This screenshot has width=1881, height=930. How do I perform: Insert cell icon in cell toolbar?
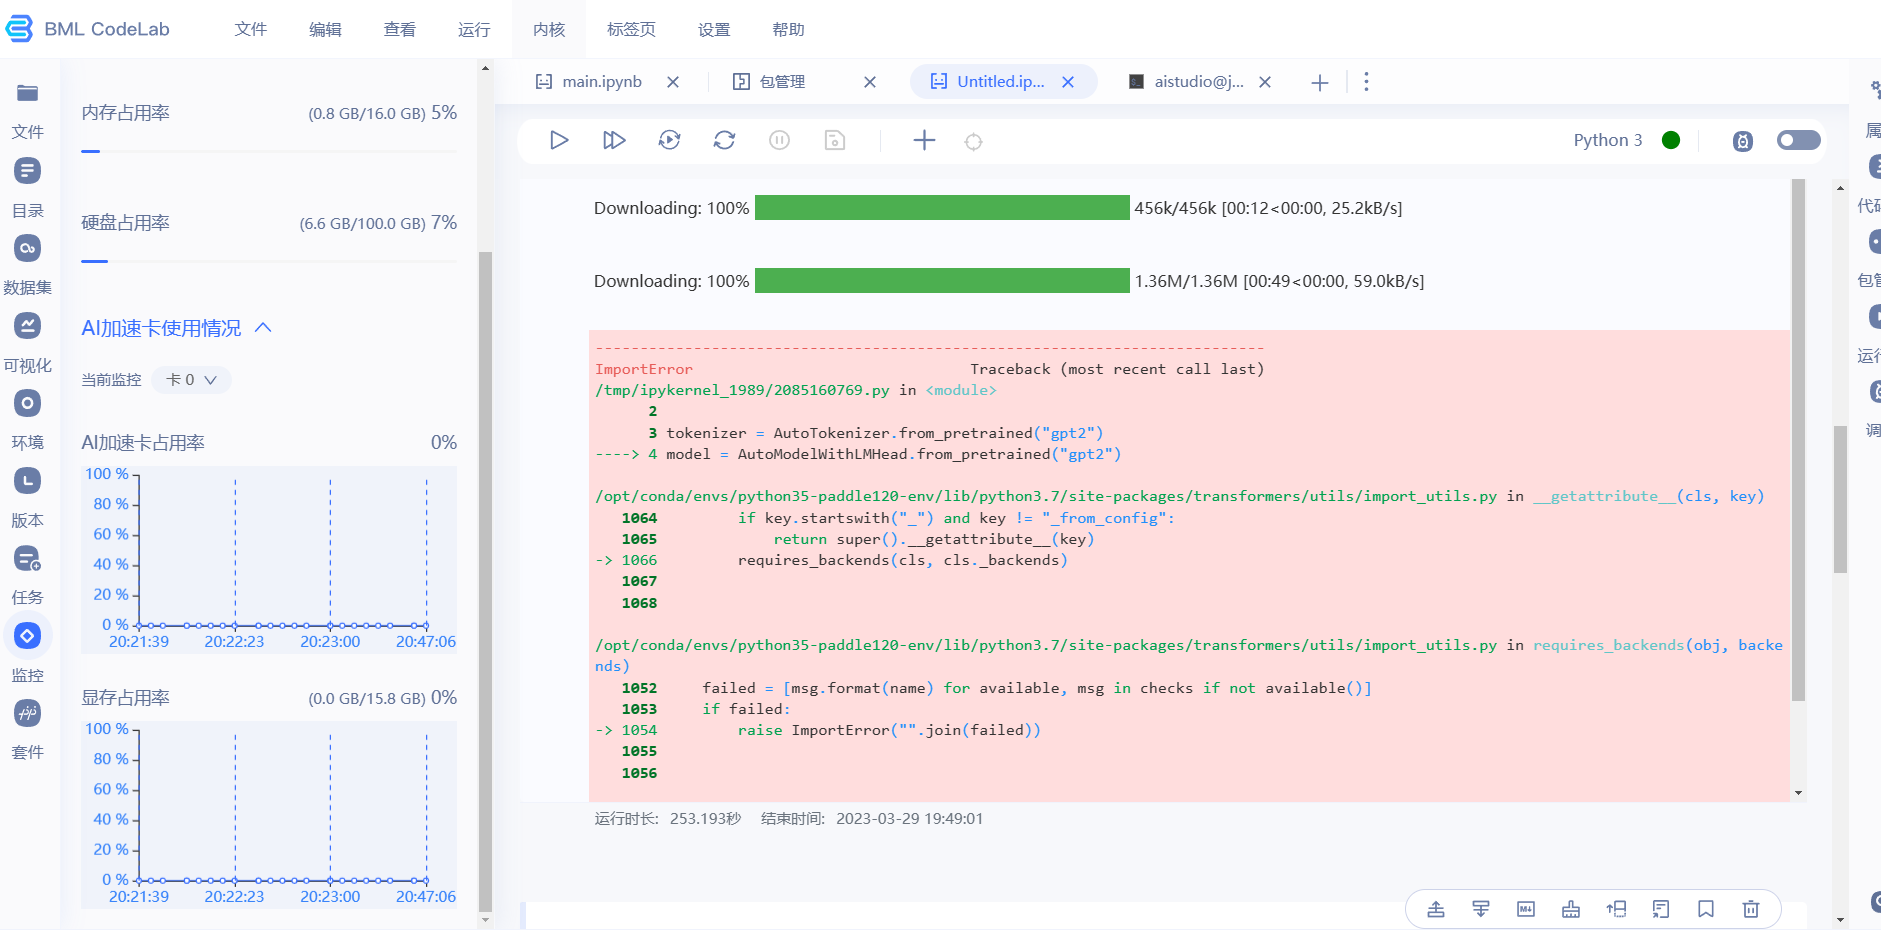1615,909
